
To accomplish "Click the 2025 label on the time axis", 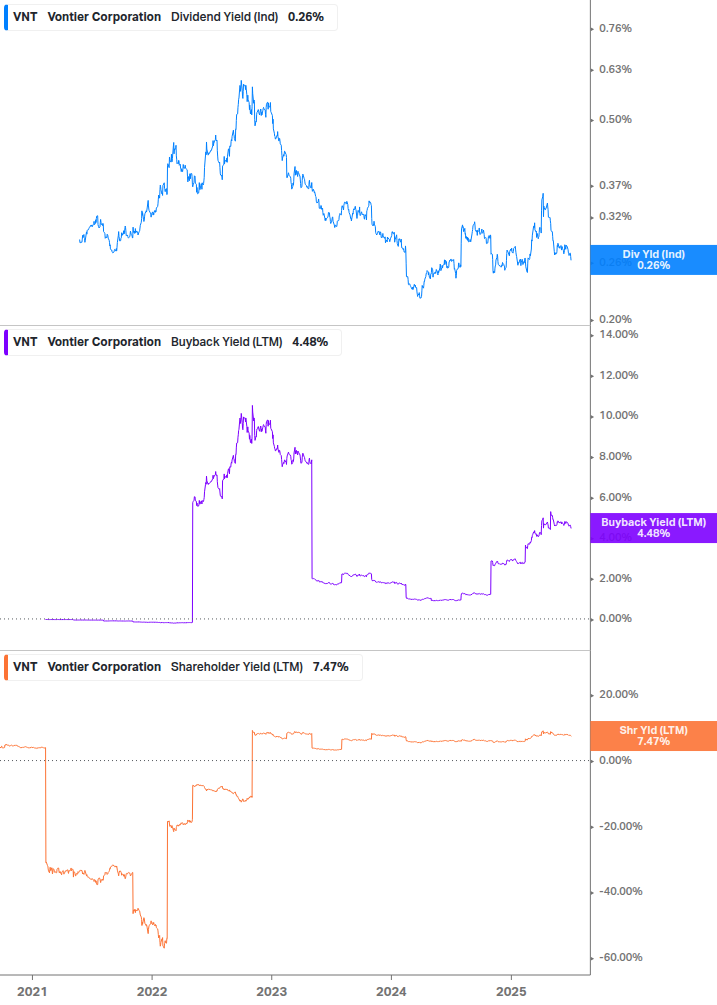I will coord(511,992).
